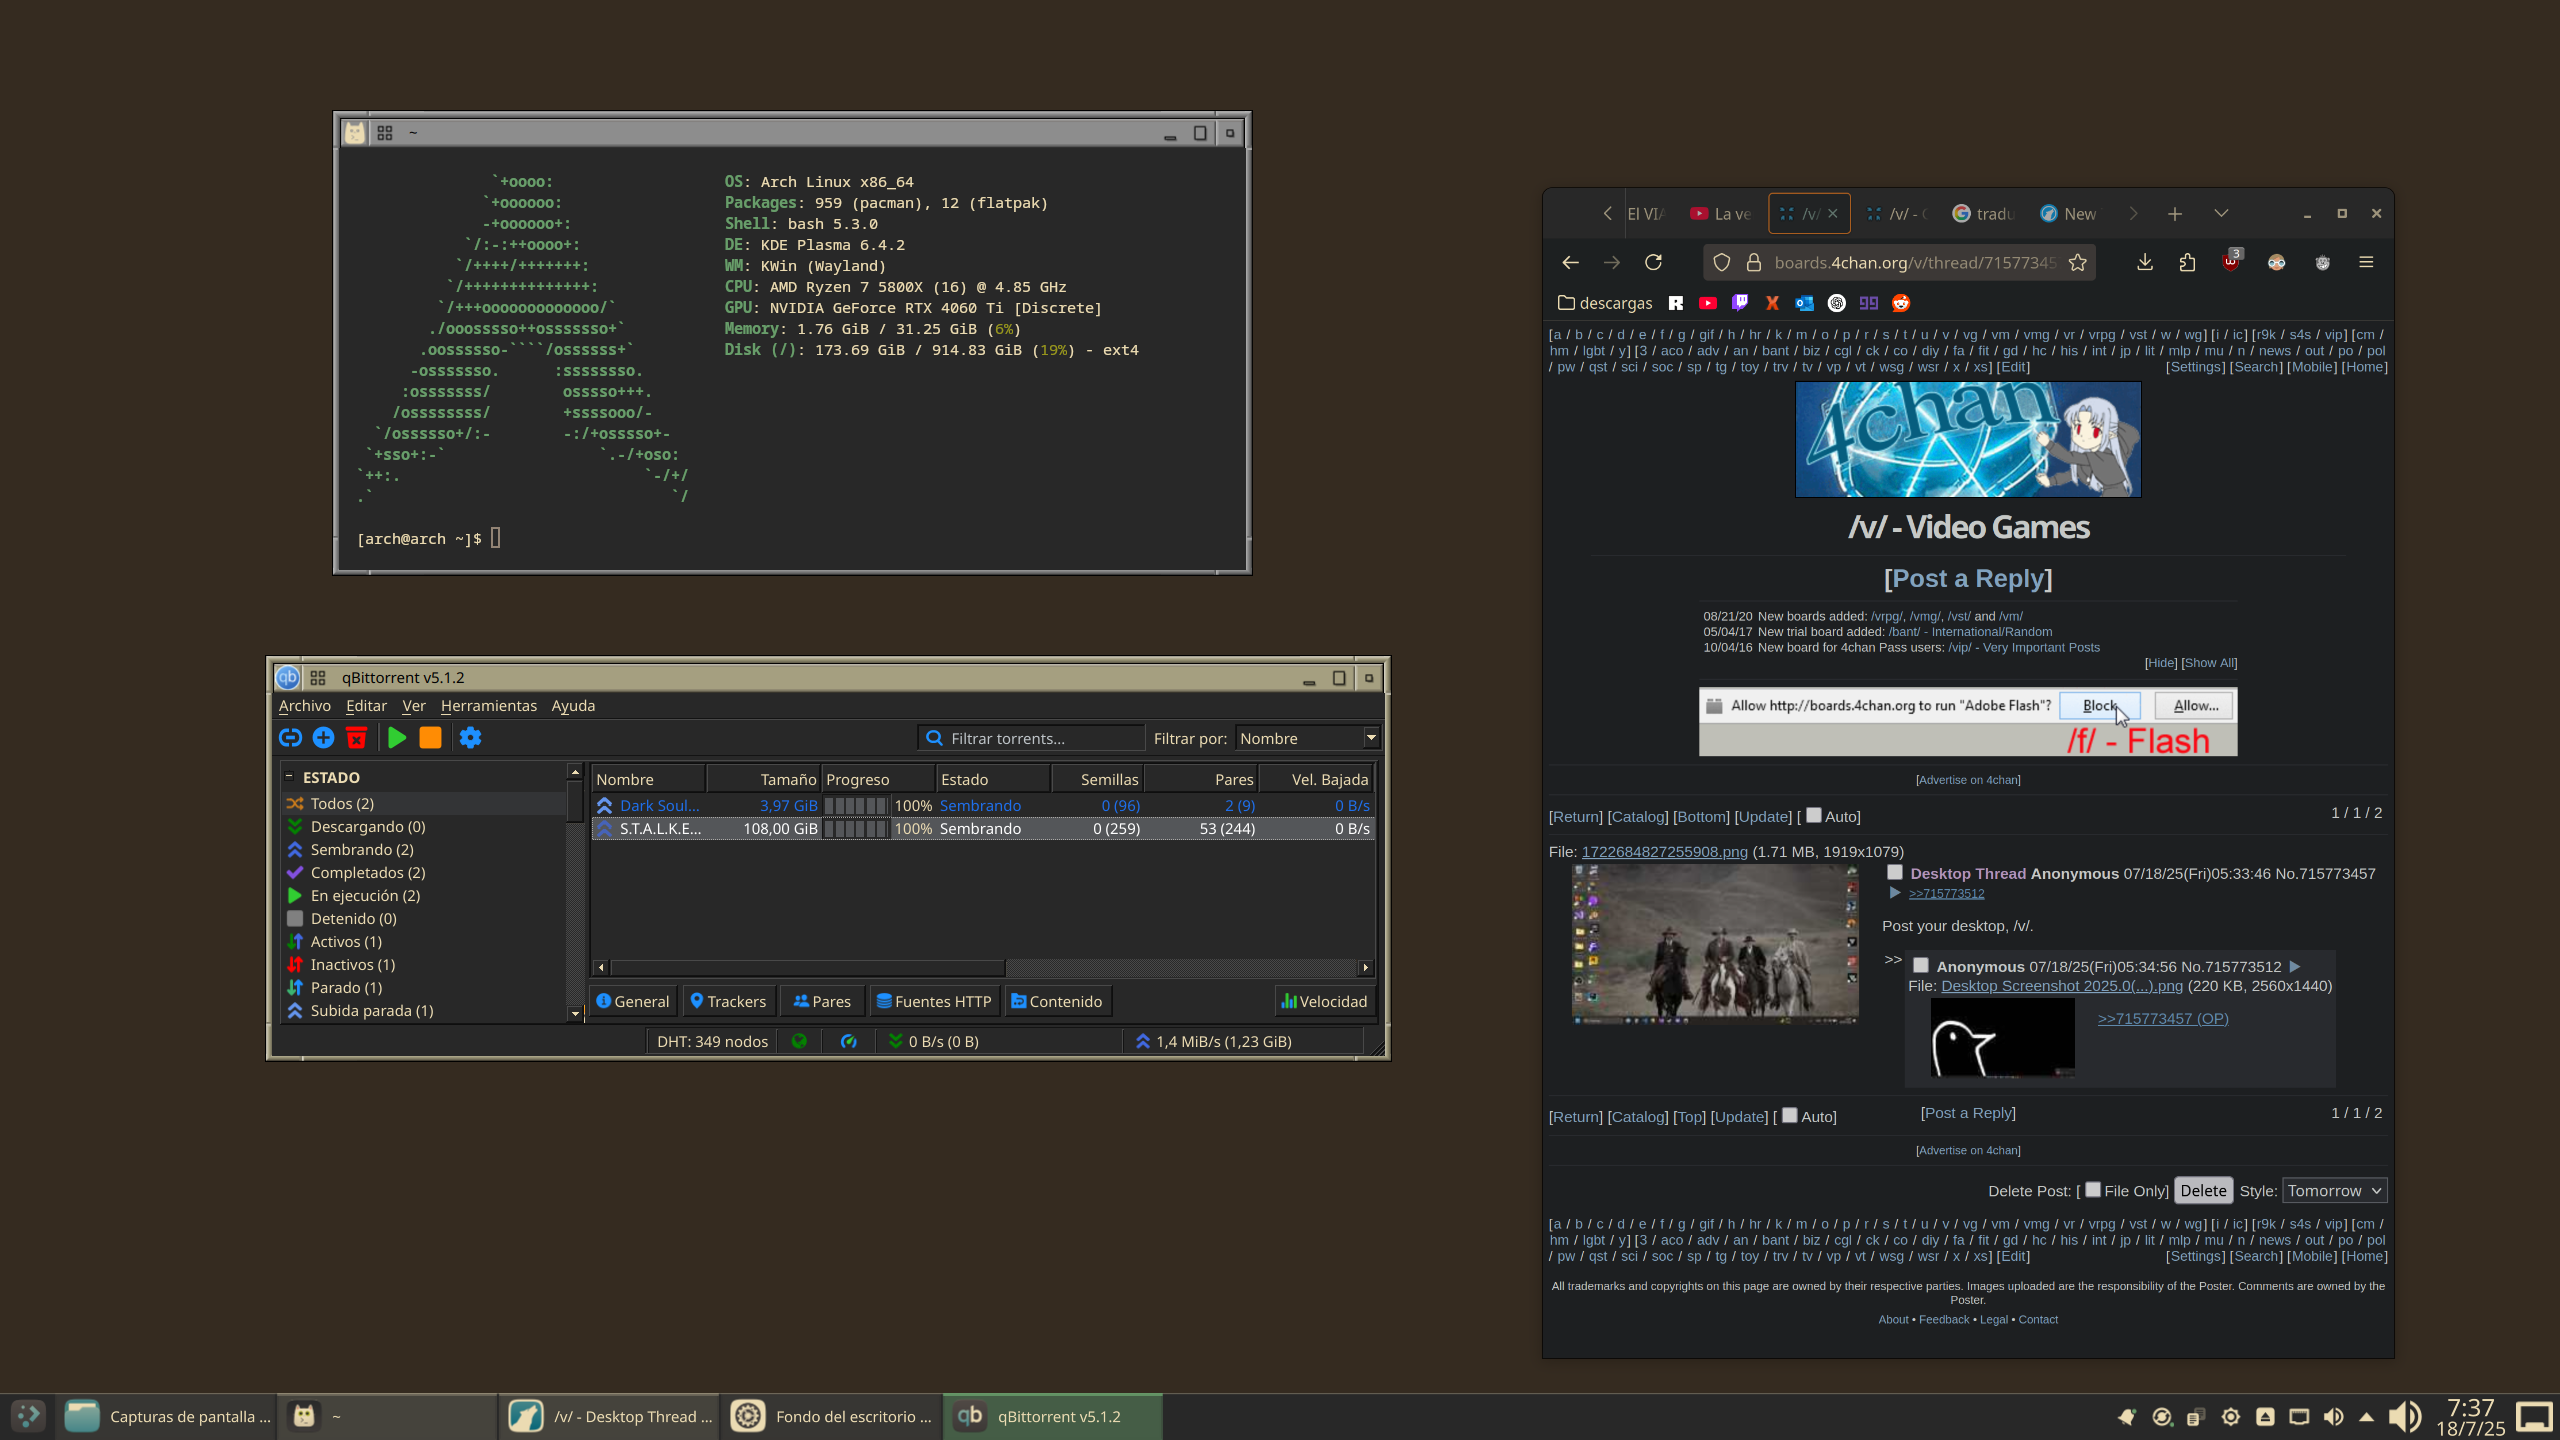Click the tracking protection shield in address bar
The width and height of the screenshot is (2560, 1440).
pyautogui.click(x=1722, y=263)
